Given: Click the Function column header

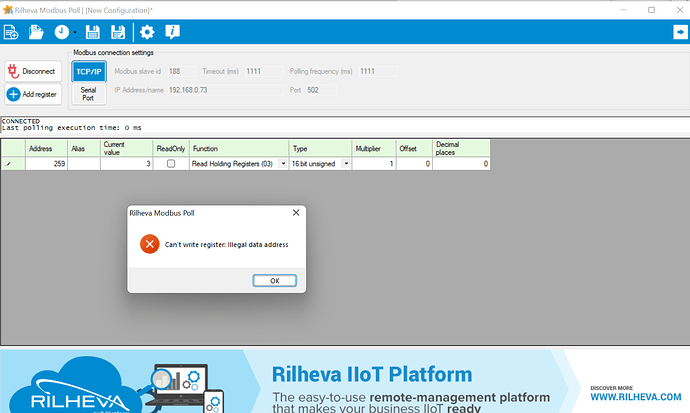Looking at the screenshot, I should click(x=239, y=149).
